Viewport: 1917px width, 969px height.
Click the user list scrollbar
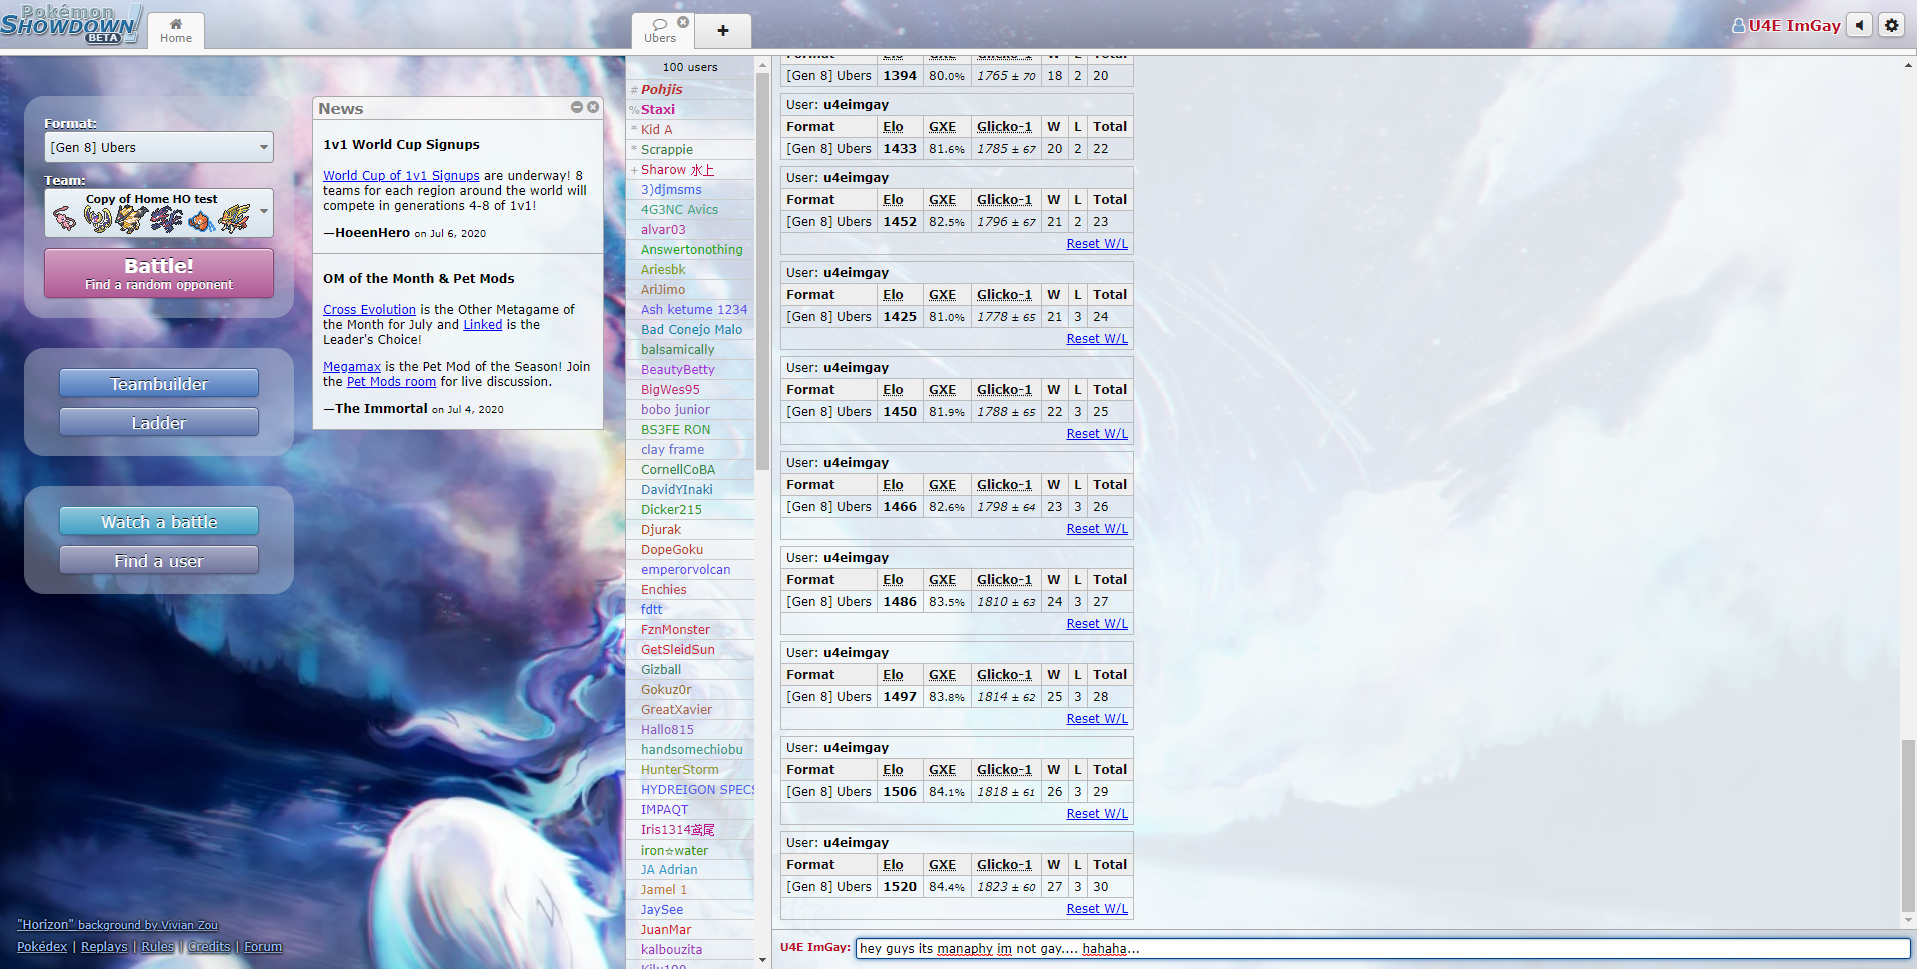click(x=762, y=270)
